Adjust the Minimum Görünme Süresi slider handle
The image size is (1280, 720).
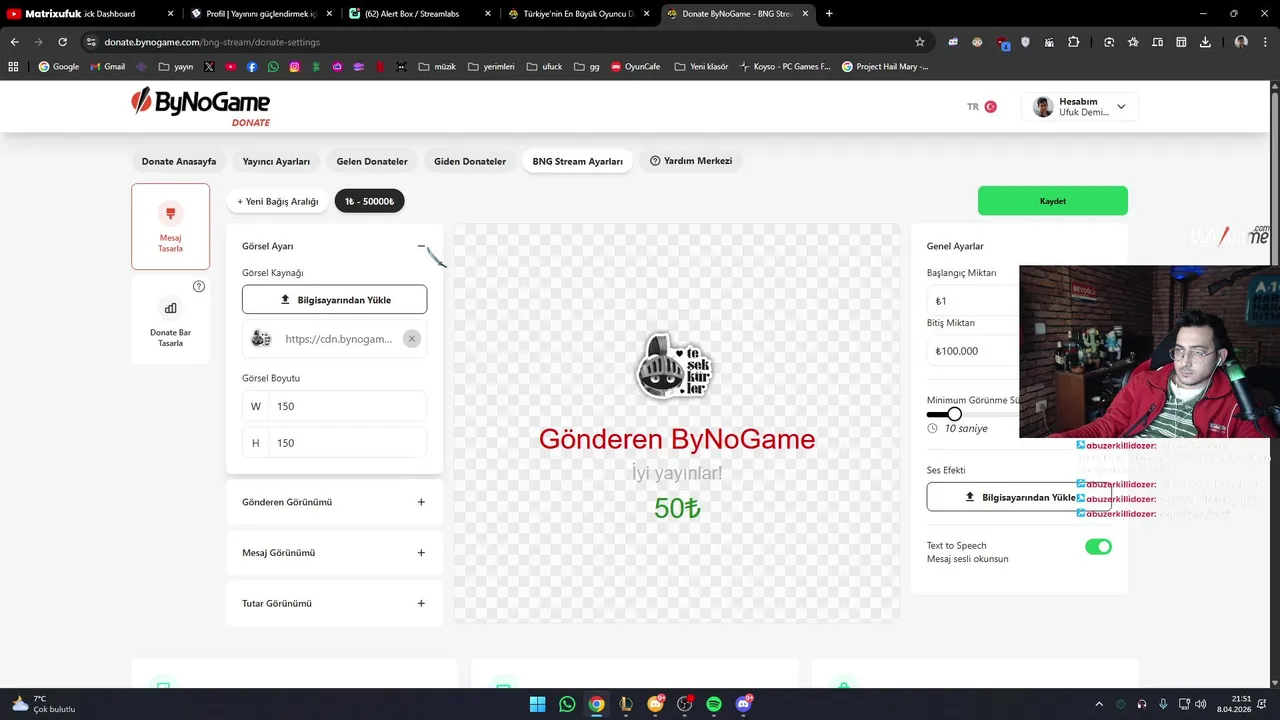(954, 414)
